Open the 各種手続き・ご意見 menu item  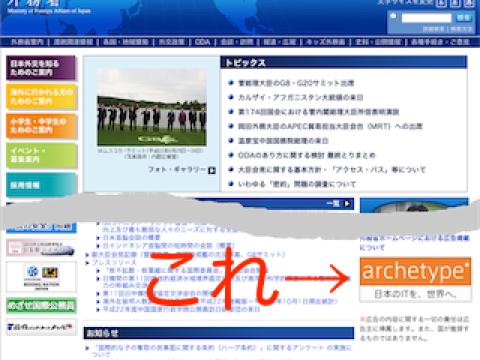point(440,42)
